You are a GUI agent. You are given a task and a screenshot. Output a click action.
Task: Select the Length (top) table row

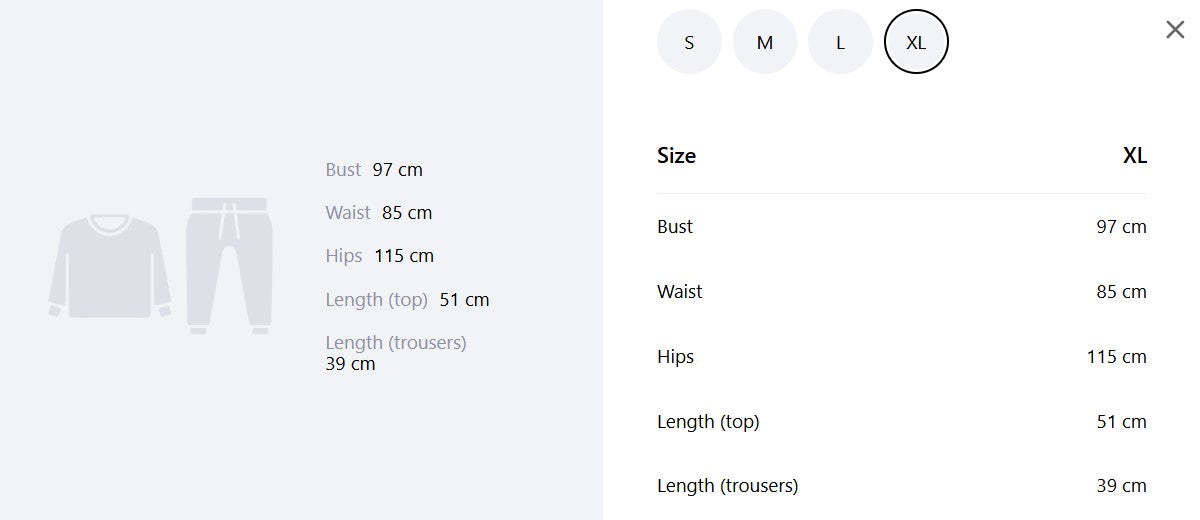point(902,422)
